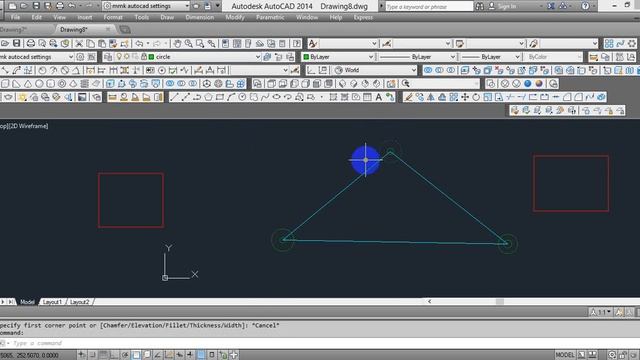Select the Move tool in the Modify toolbar
The image size is (640, 360).
click(x=465, y=97)
